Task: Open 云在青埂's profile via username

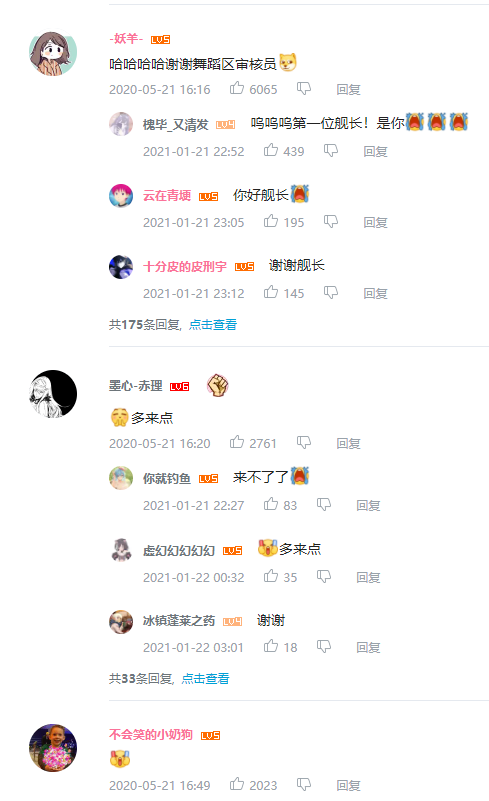Action: tap(167, 196)
